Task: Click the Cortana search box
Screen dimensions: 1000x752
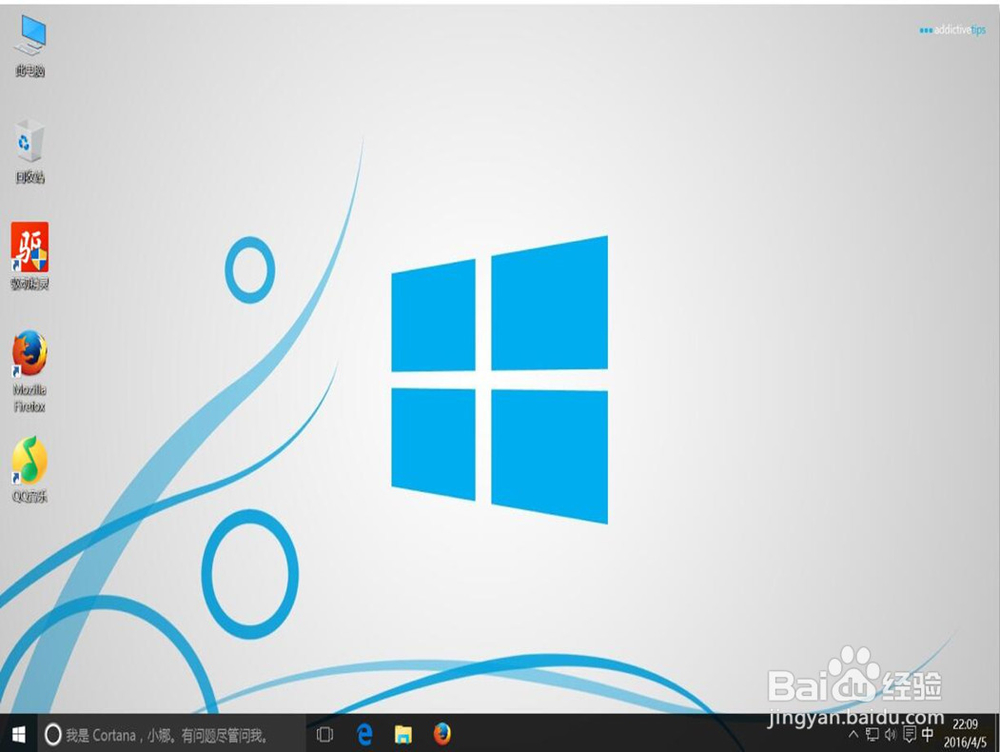Action: 172,735
